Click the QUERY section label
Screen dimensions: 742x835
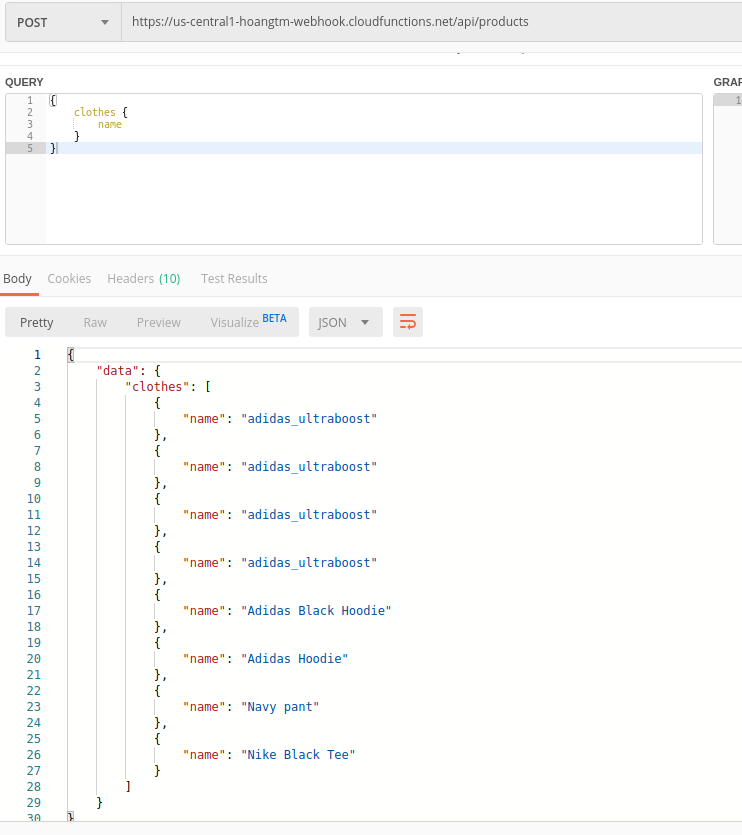click(x=24, y=82)
